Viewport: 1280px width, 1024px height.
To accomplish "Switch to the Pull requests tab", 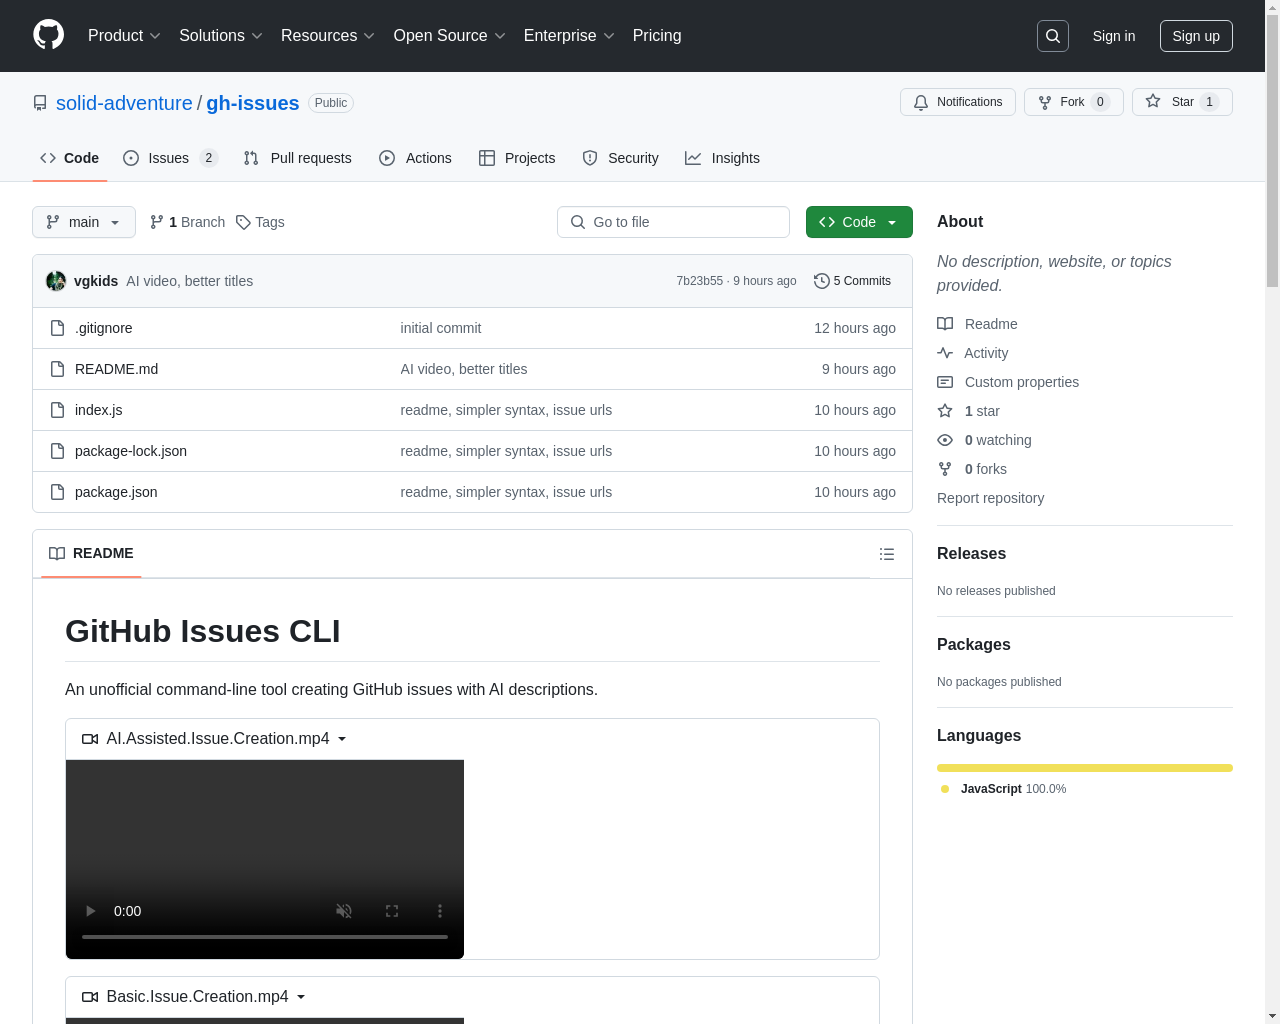I will coord(297,158).
